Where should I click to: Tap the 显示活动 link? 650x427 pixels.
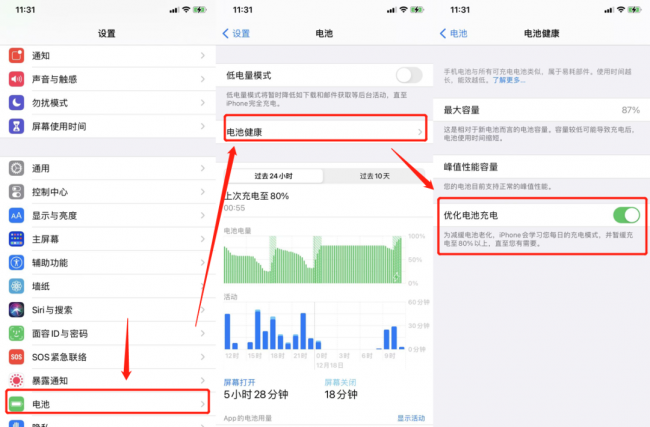tap(411, 418)
